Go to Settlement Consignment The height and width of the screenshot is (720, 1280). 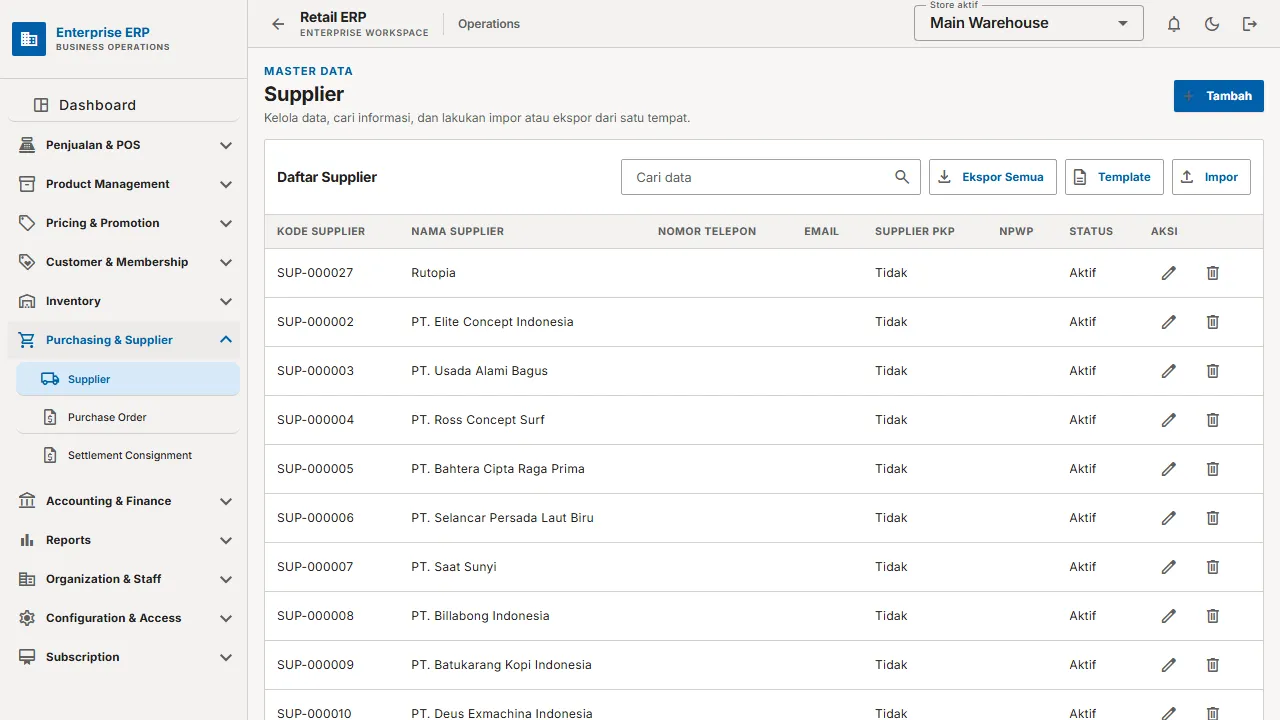coord(128,455)
